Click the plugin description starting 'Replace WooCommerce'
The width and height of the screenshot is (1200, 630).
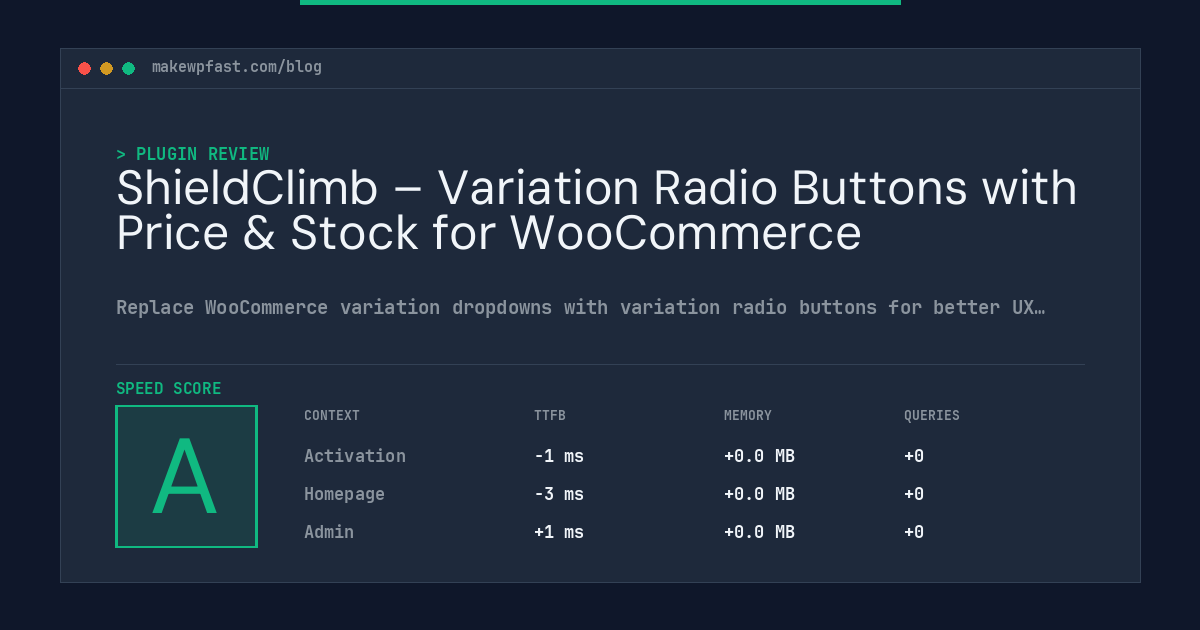point(581,307)
